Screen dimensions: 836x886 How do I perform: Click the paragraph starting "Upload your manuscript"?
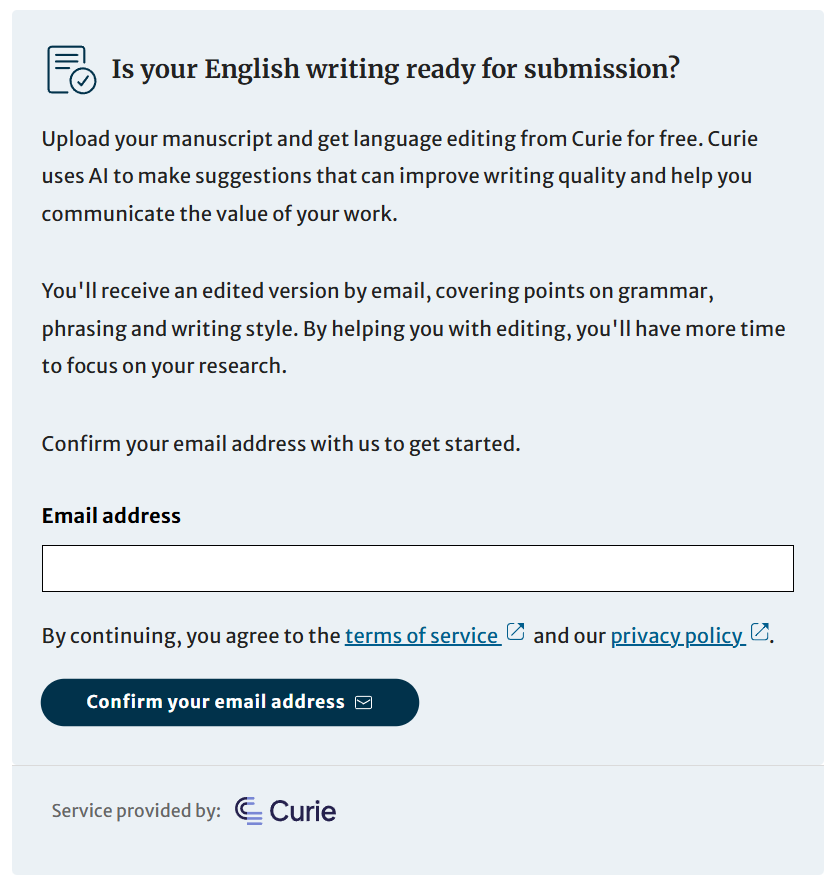tap(400, 176)
